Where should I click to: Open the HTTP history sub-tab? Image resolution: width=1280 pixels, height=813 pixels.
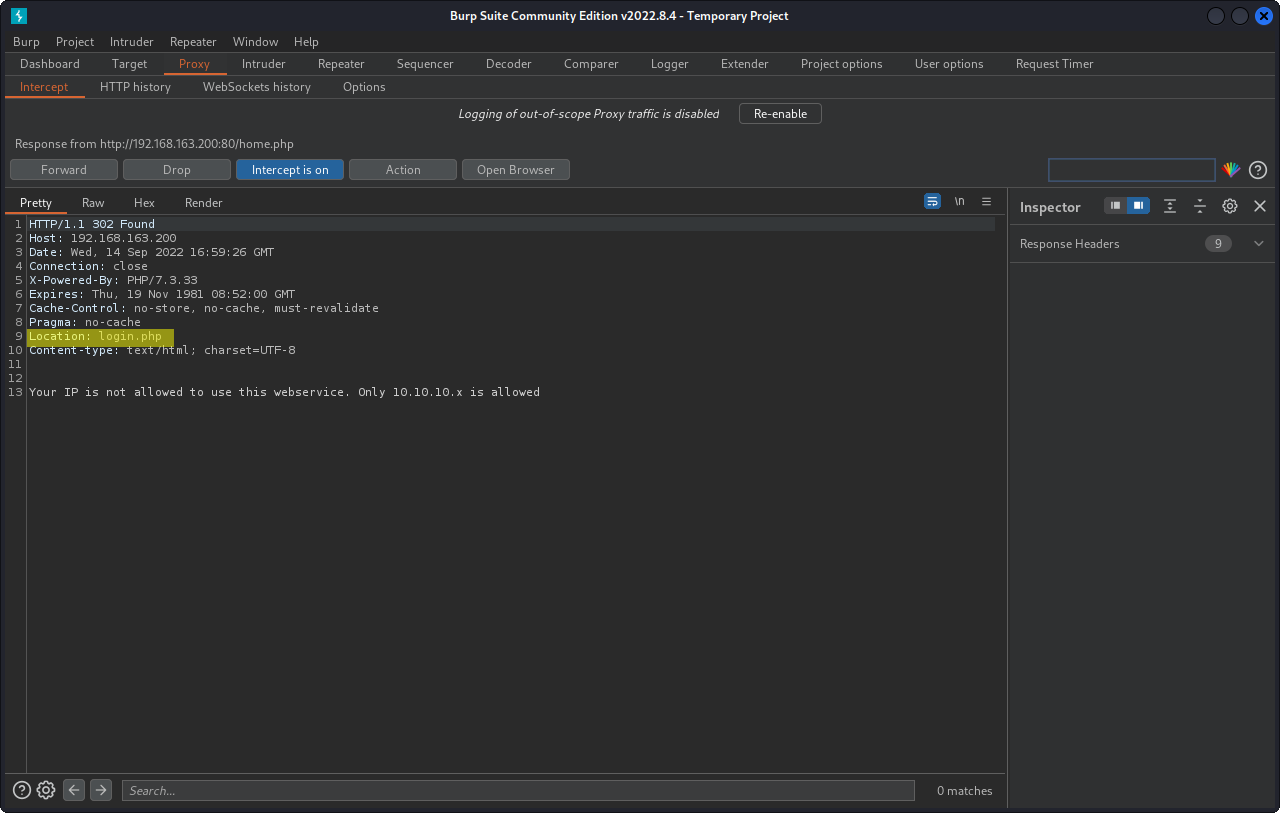pyautogui.click(x=135, y=87)
